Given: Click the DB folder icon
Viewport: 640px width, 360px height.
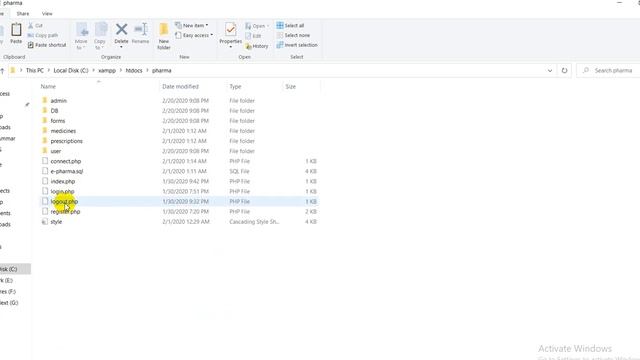Looking at the screenshot, I should click(x=45, y=110).
